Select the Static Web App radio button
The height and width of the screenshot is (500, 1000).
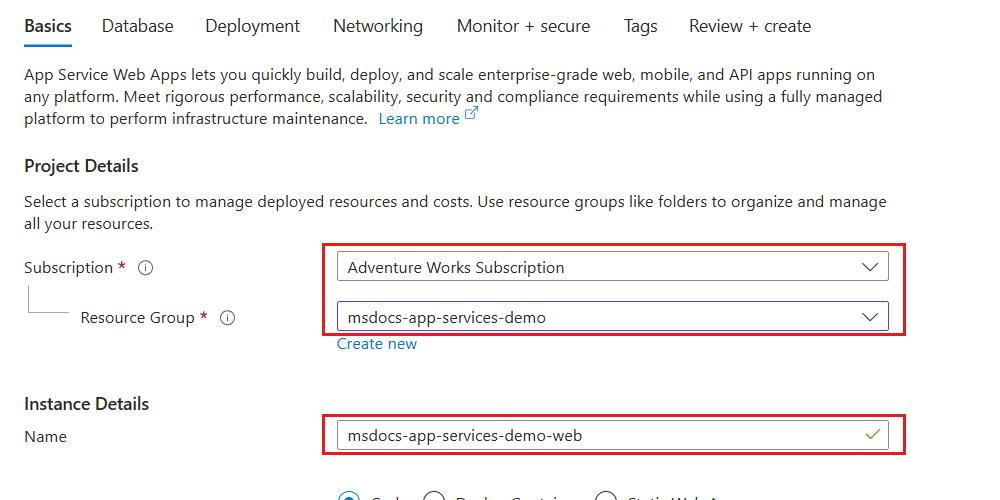[x=606, y=496]
